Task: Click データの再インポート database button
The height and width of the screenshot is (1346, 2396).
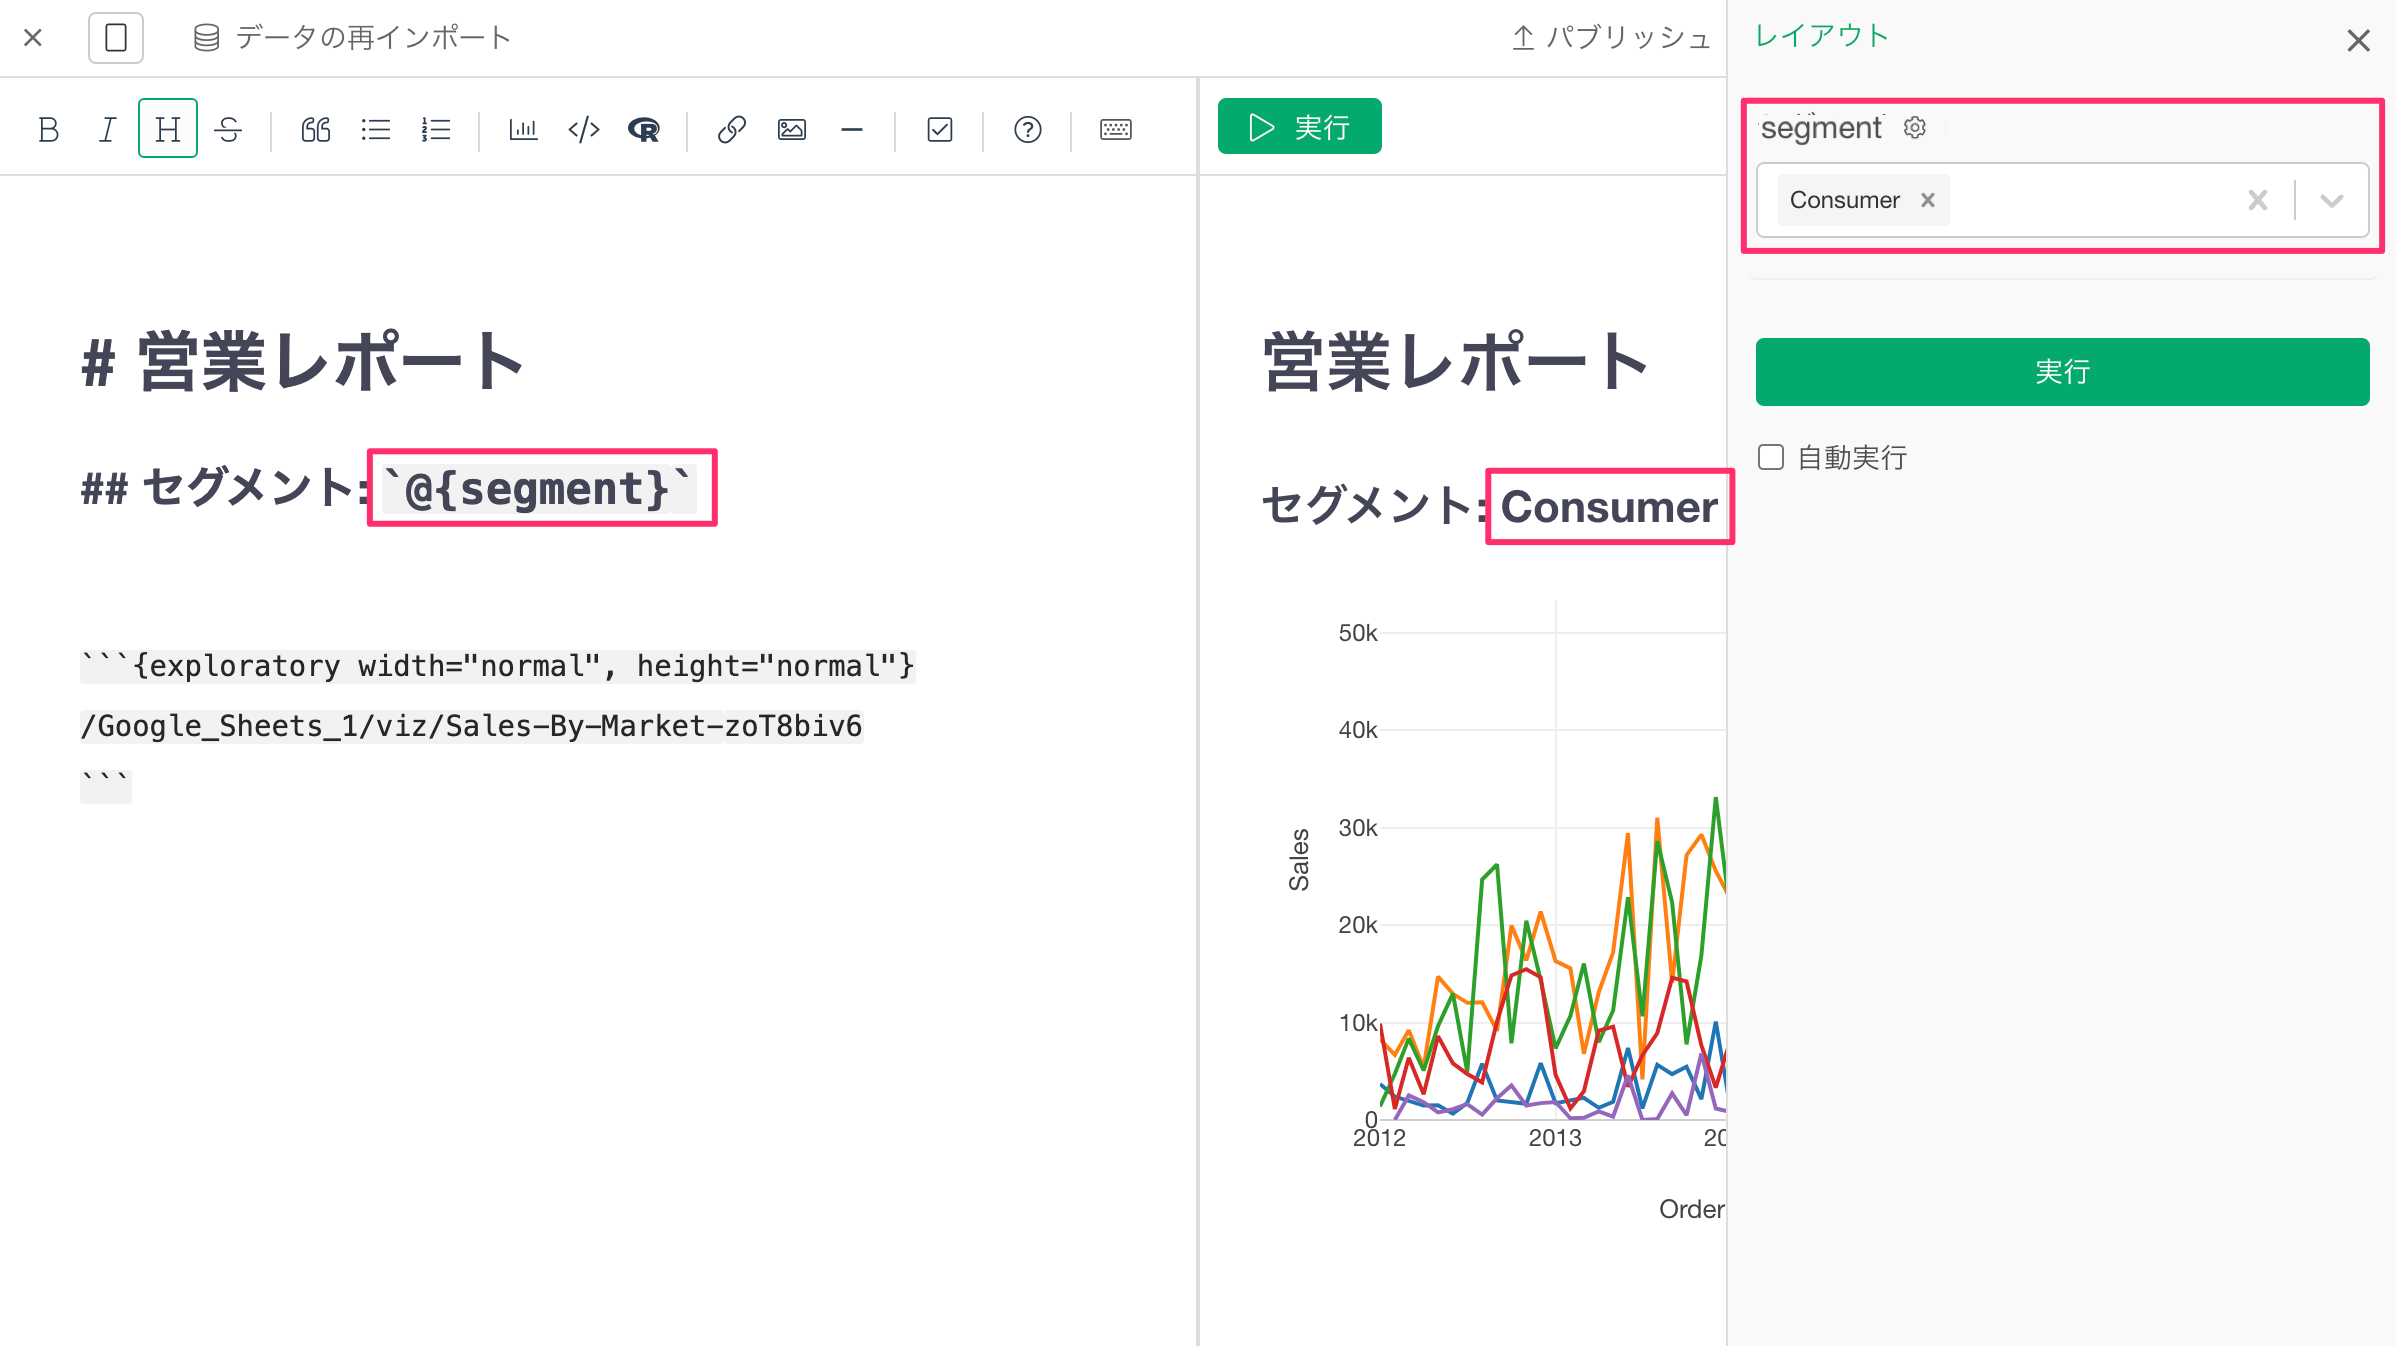Action: [x=352, y=38]
